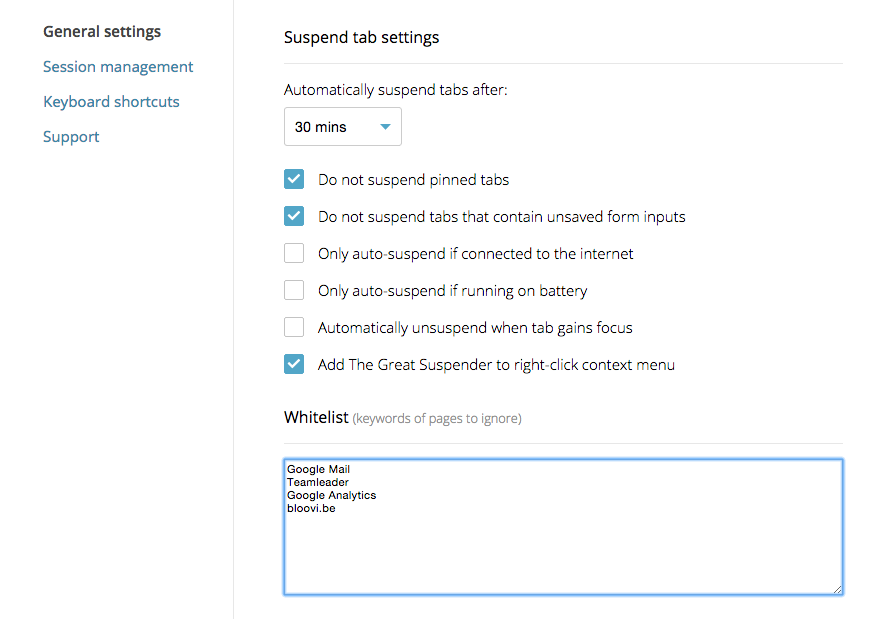Uncheck Add to right-click context menu checkbox
Image resolution: width=877 pixels, height=619 pixels.
click(294, 364)
